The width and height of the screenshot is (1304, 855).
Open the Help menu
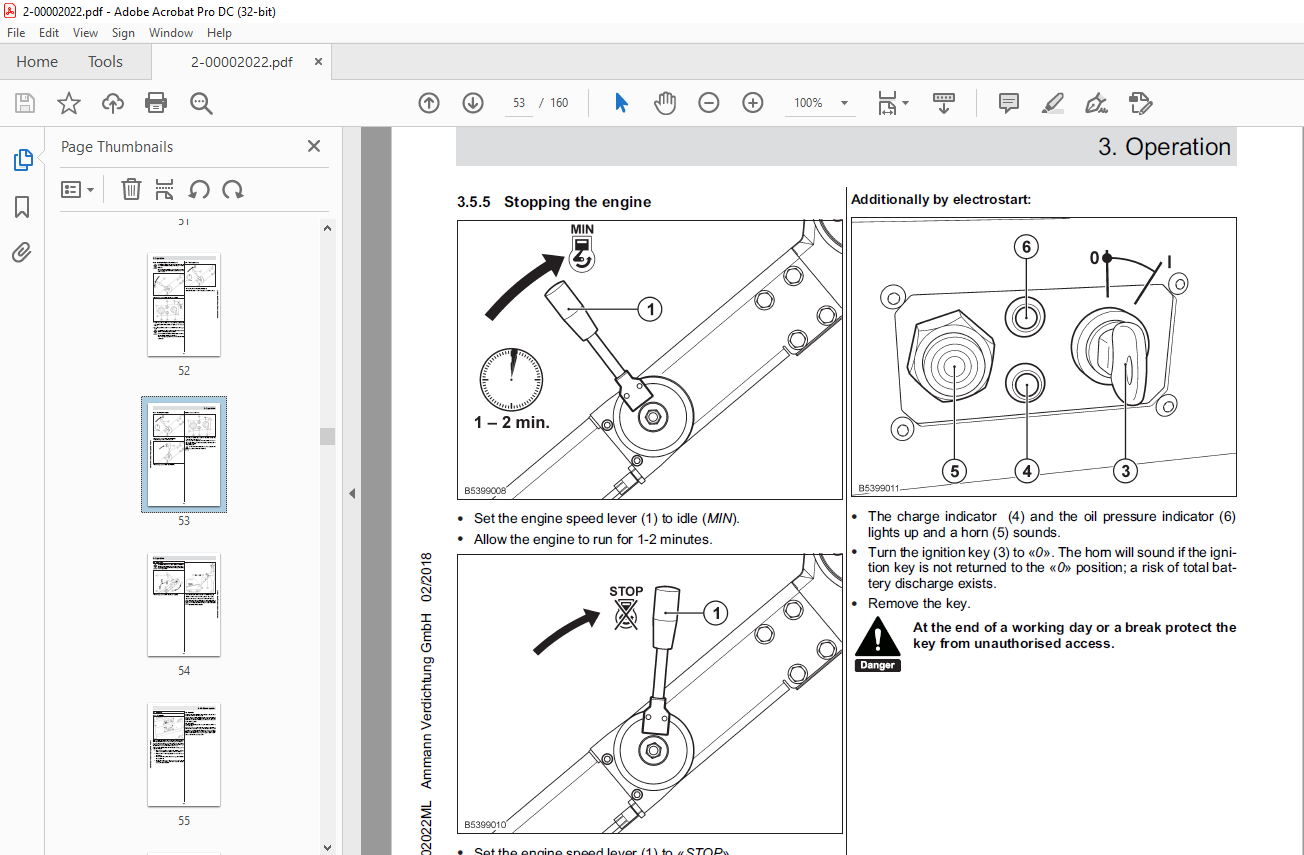(x=219, y=33)
